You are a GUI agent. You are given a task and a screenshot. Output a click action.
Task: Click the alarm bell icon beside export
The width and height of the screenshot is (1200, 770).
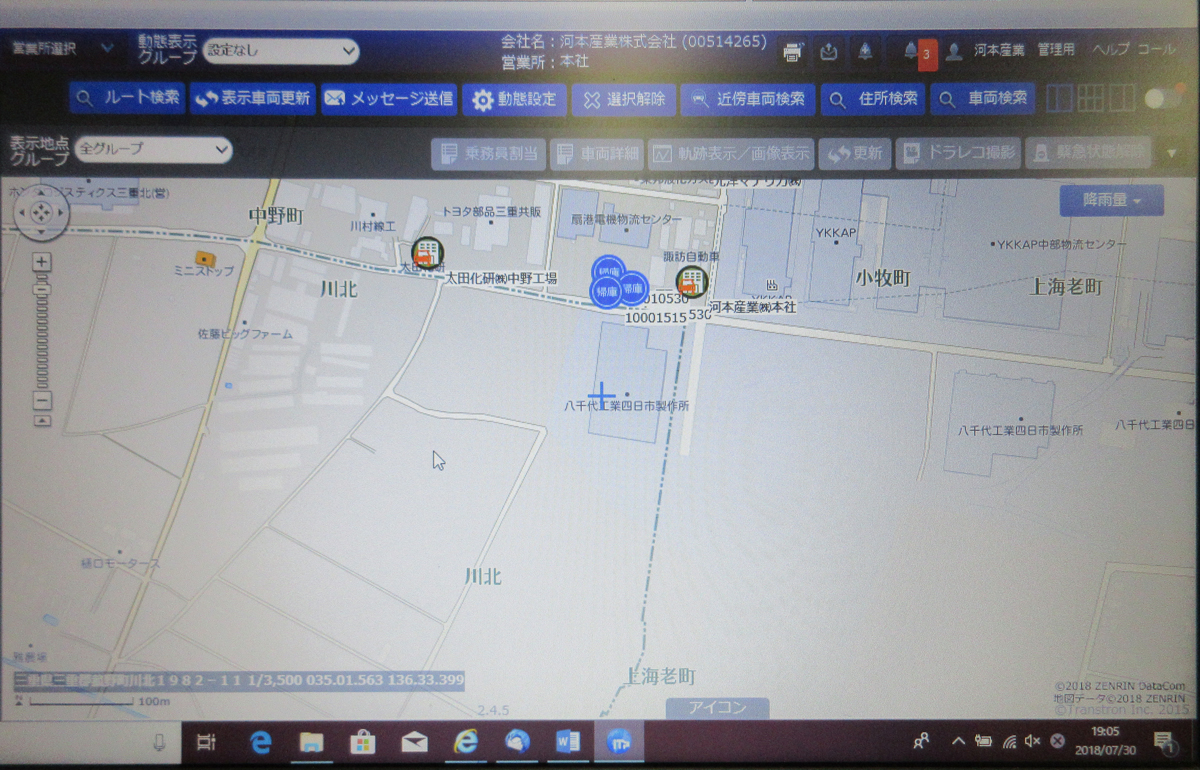[865, 52]
